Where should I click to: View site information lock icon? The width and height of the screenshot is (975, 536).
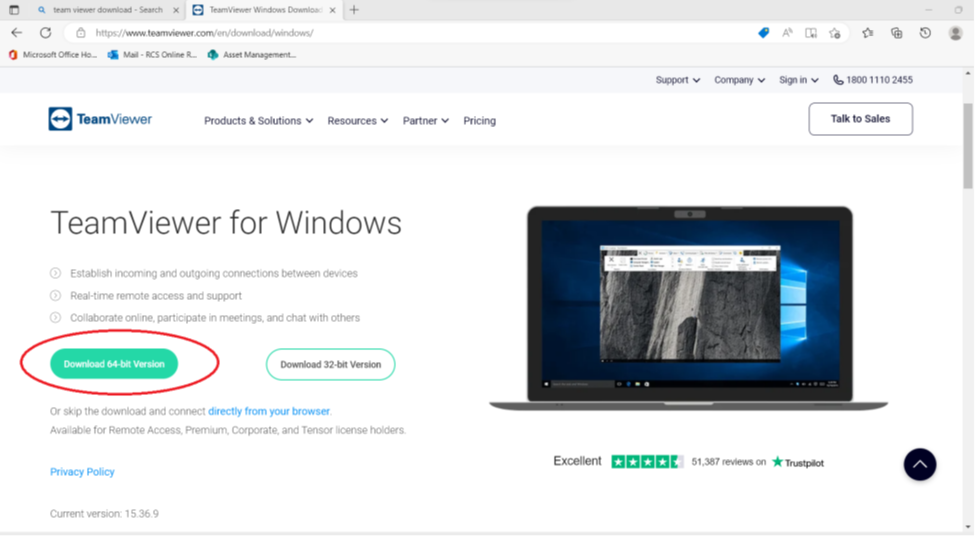(80, 33)
